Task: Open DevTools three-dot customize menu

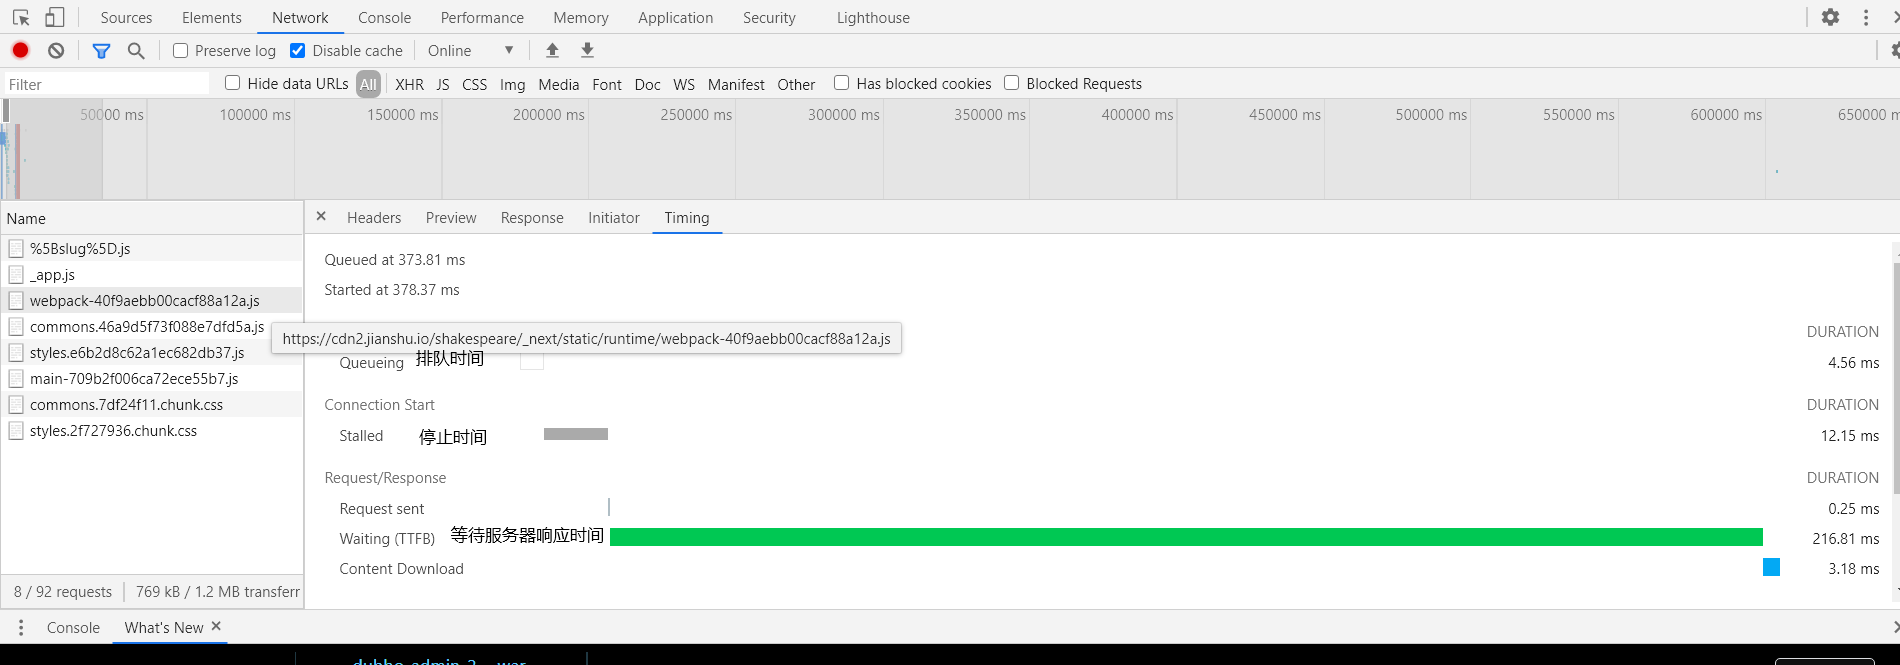Action: 1866,17
